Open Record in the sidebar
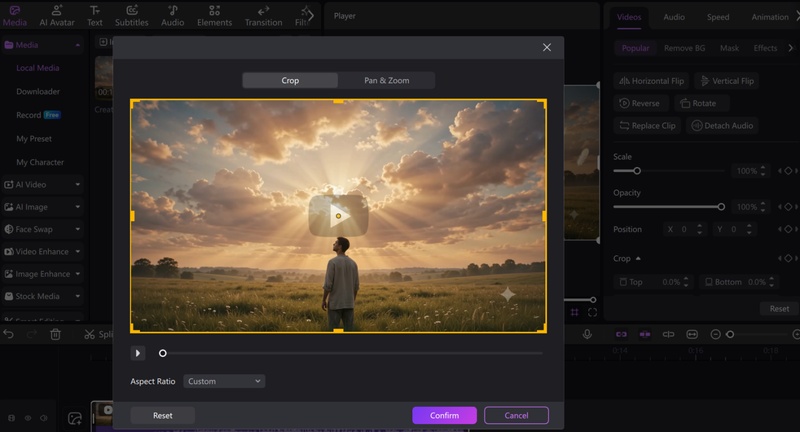 tap(38, 115)
